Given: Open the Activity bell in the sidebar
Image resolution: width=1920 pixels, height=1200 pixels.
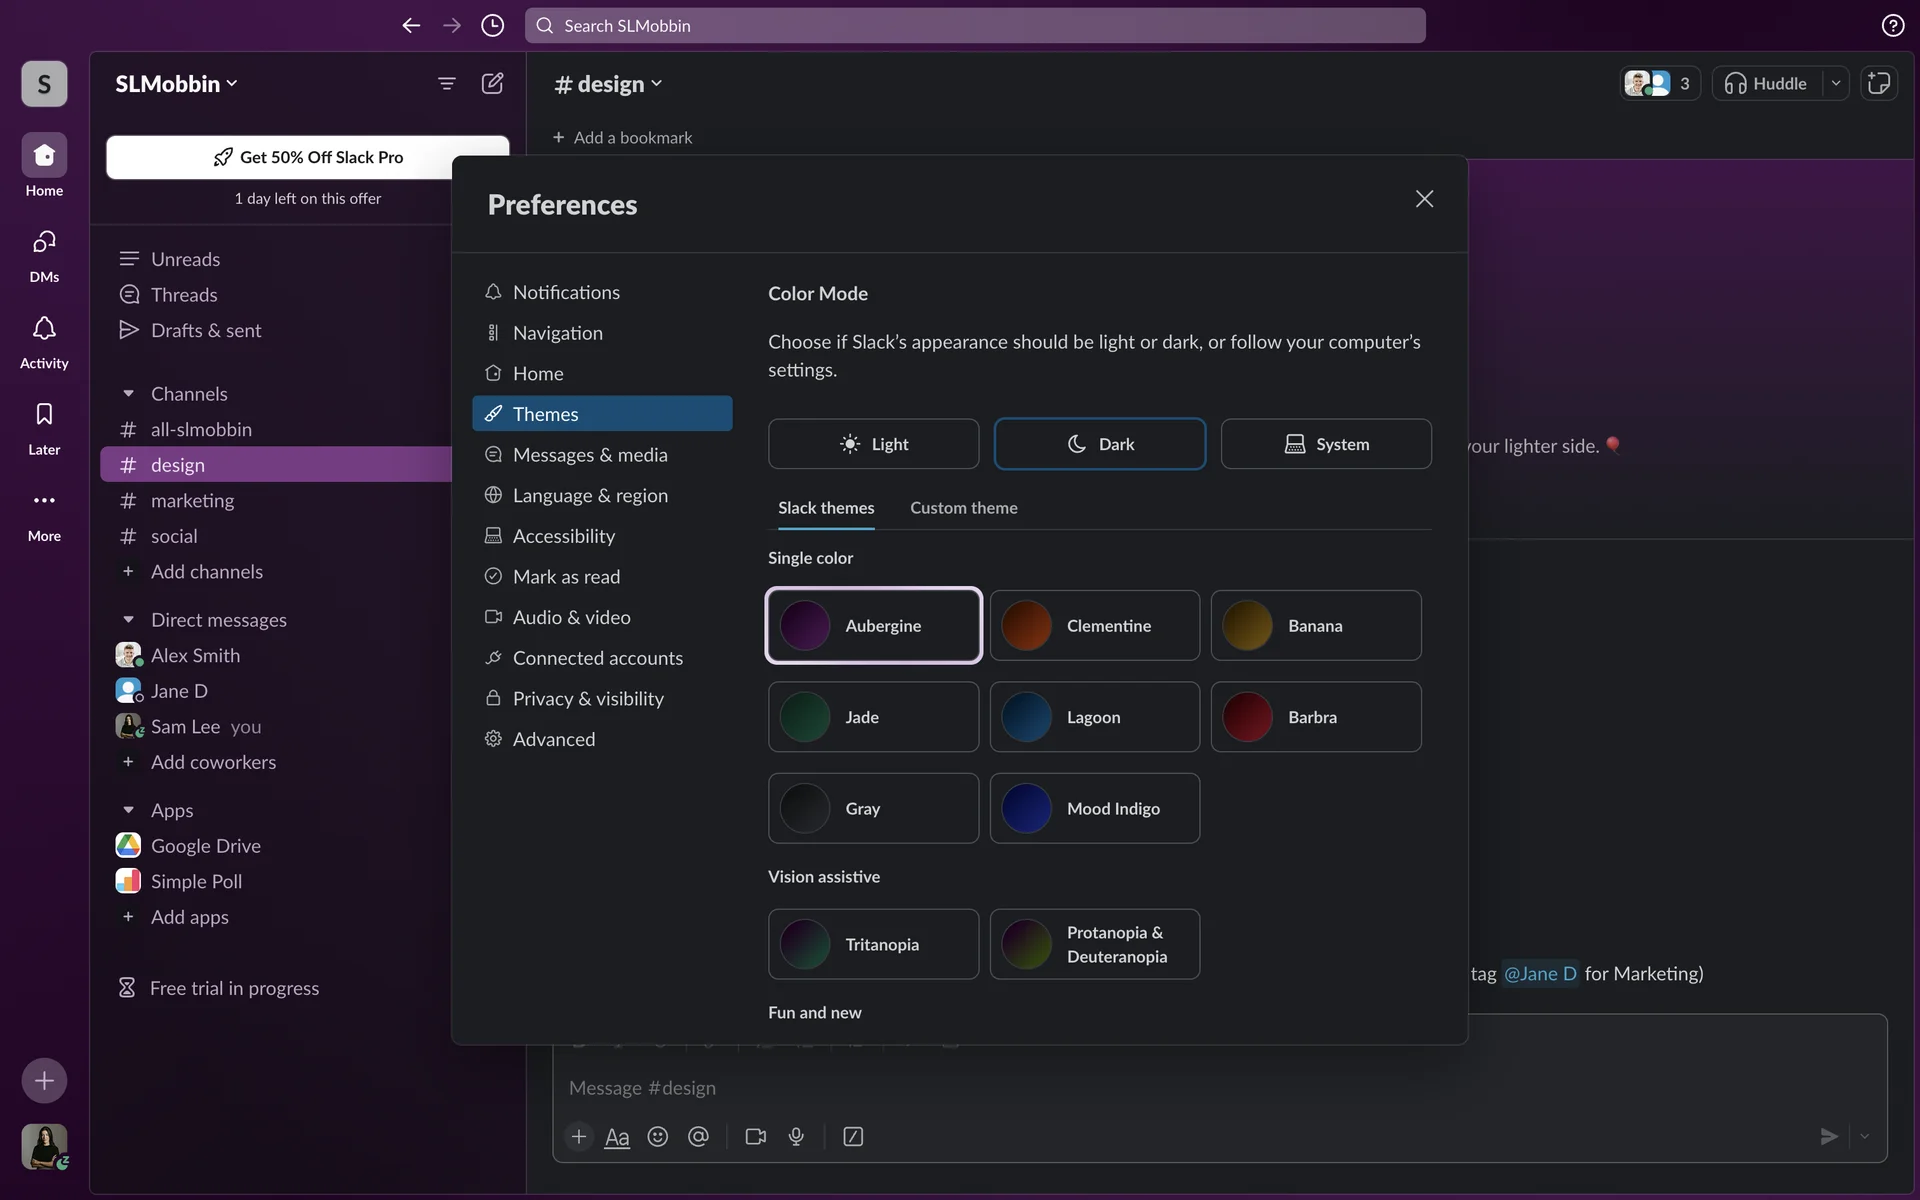Looking at the screenshot, I should (44, 329).
